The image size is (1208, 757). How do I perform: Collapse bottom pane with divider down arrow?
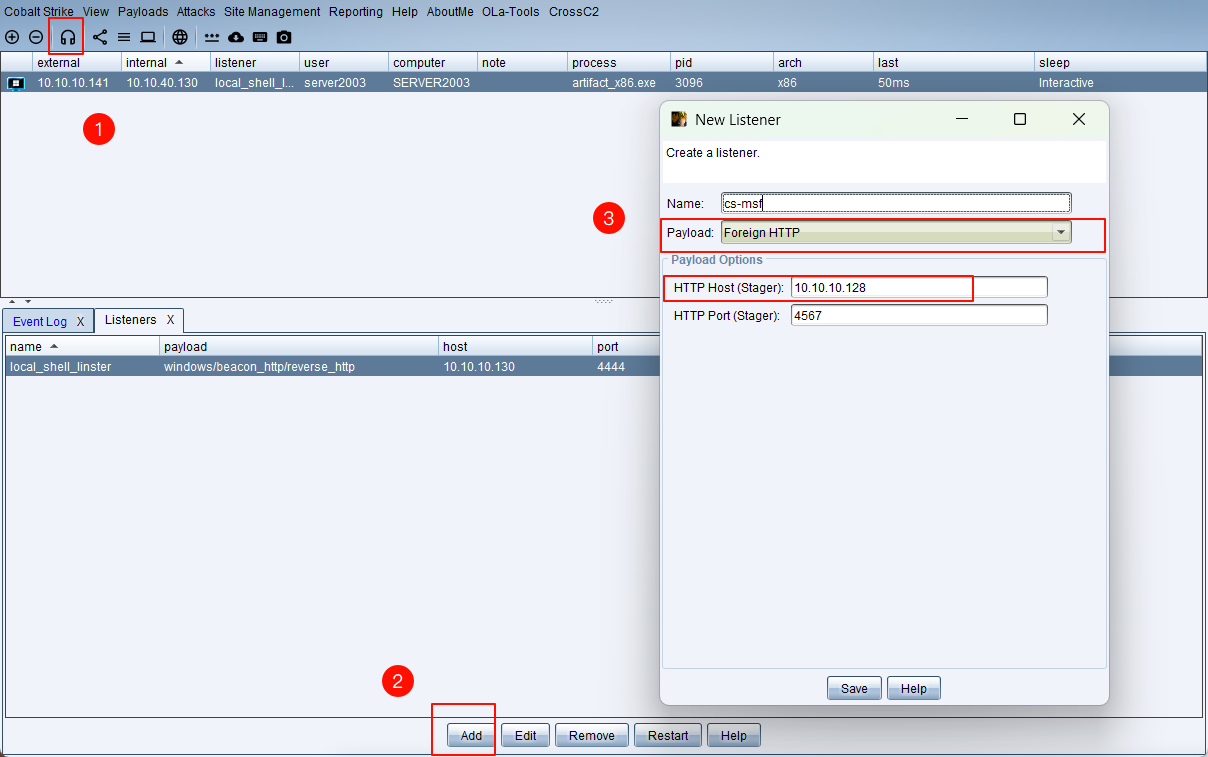click(x=27, y=301)
